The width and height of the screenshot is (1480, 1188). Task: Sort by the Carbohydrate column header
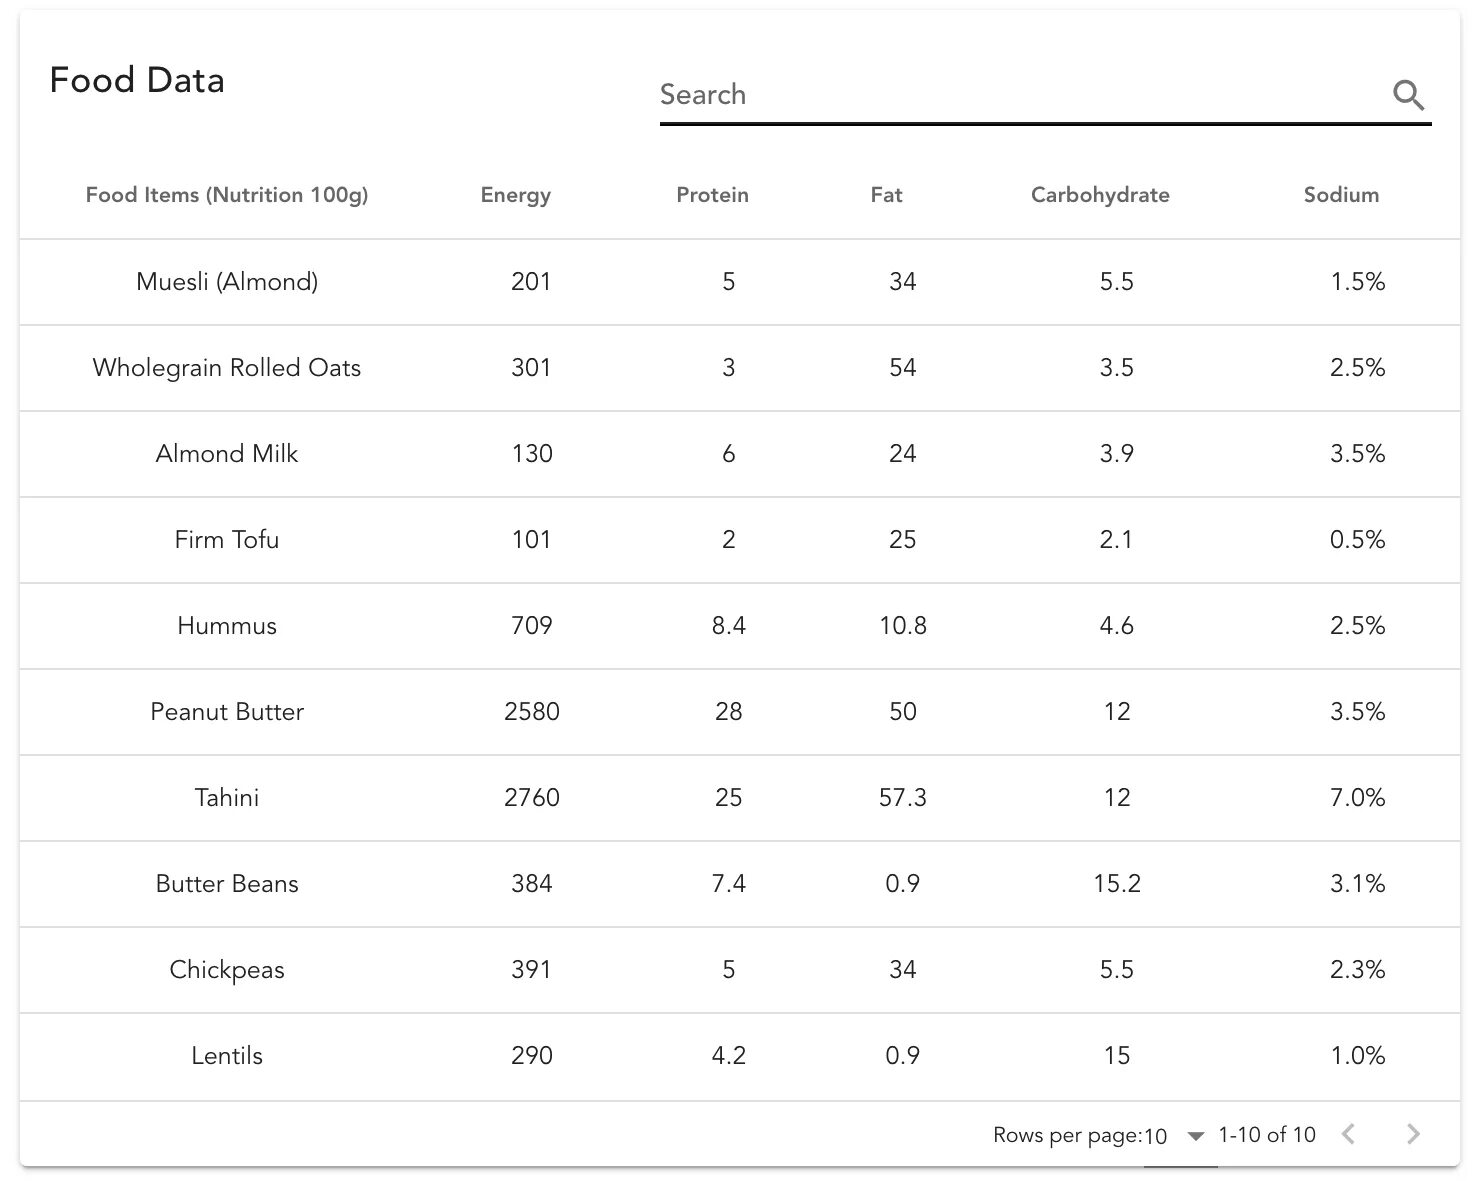(x=1100, y=195)
